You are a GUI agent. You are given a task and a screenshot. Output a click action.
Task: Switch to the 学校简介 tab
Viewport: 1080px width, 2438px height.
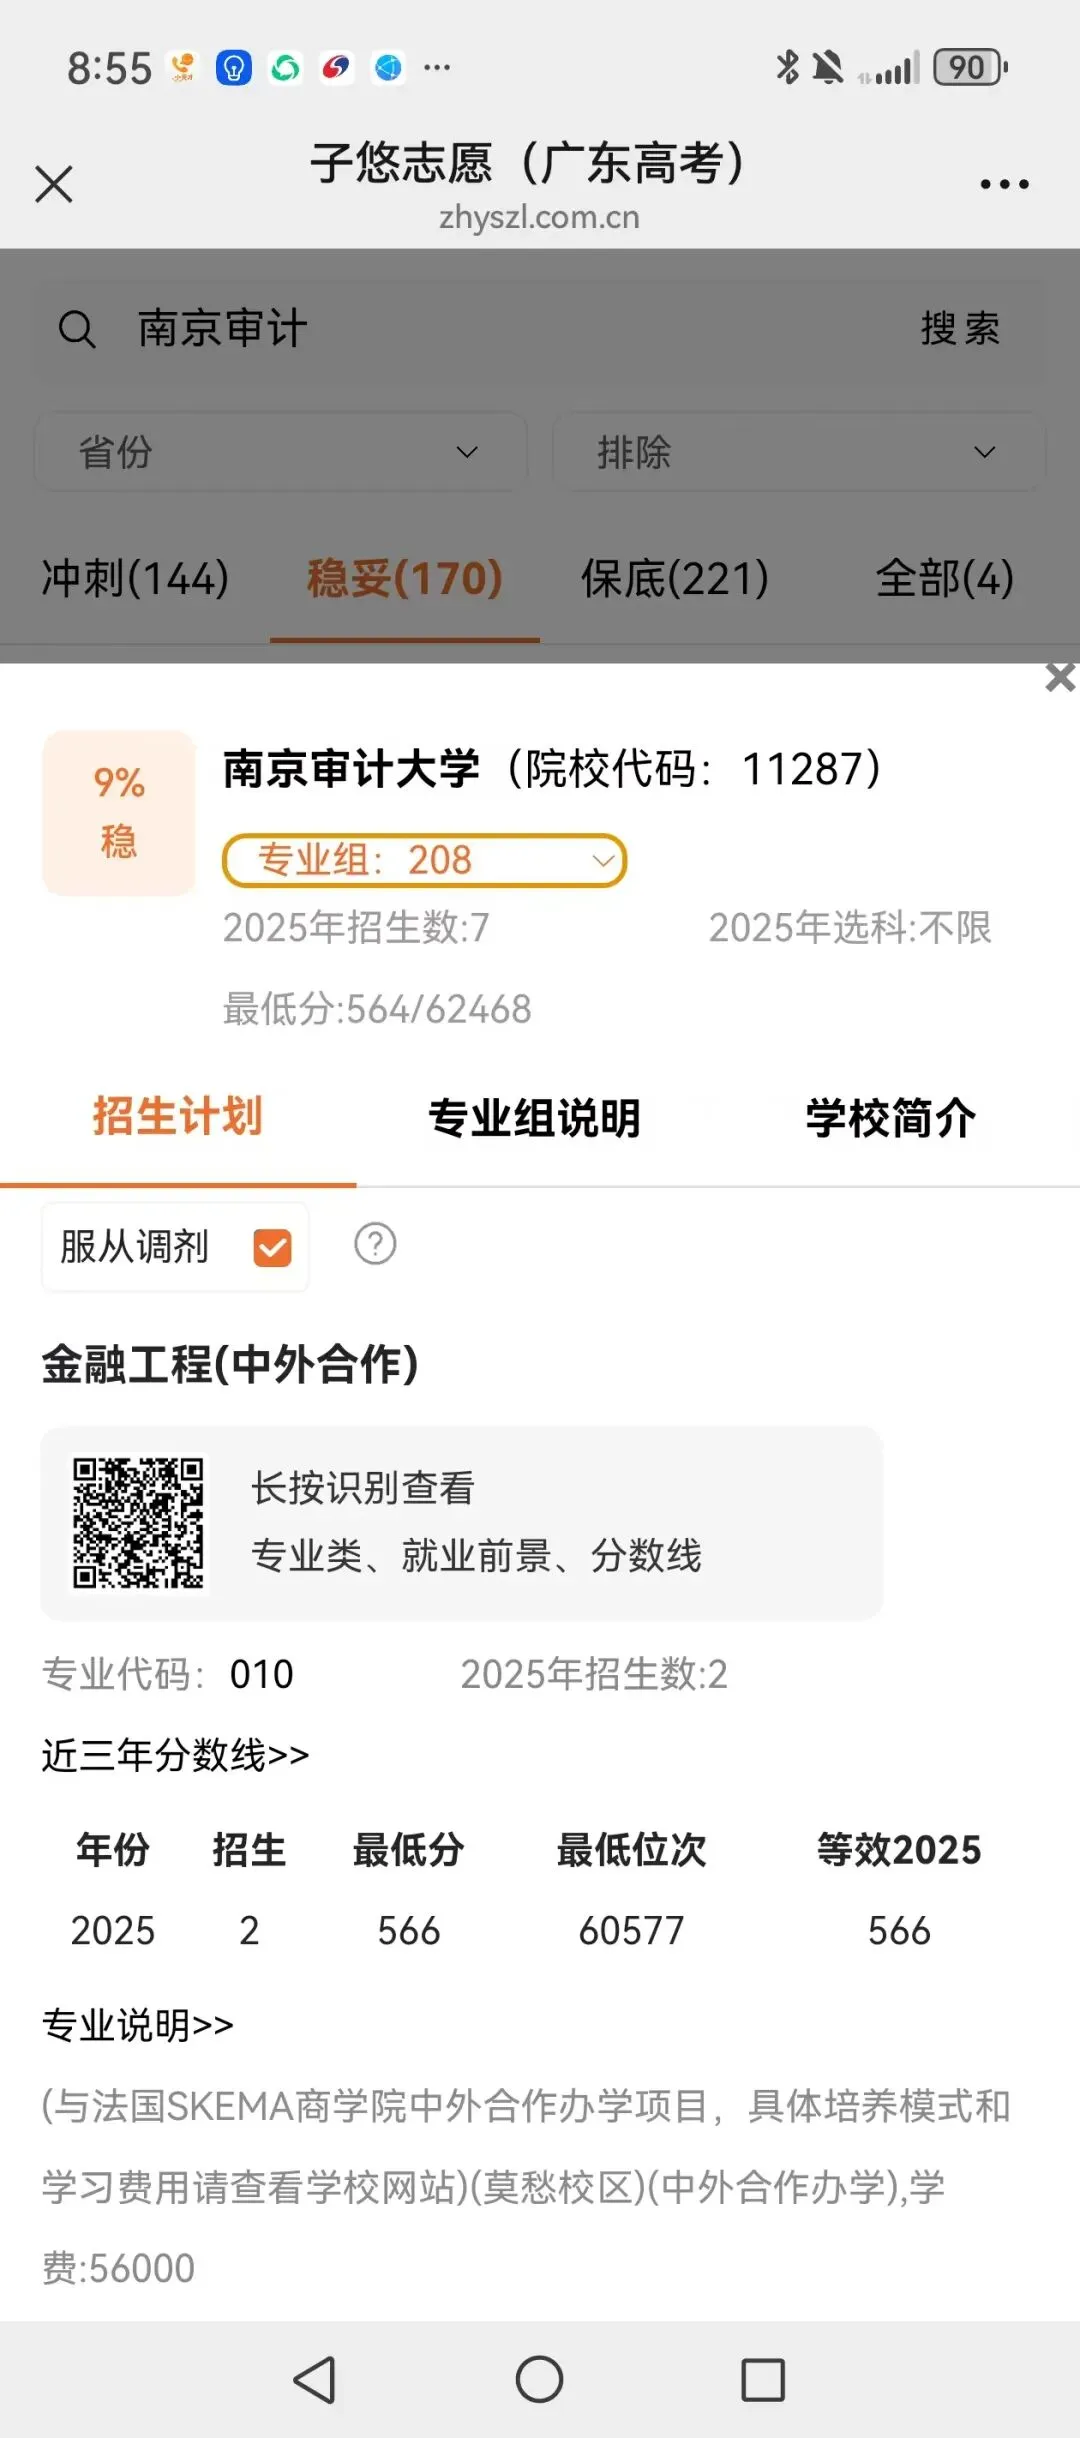coord(891,1117)
